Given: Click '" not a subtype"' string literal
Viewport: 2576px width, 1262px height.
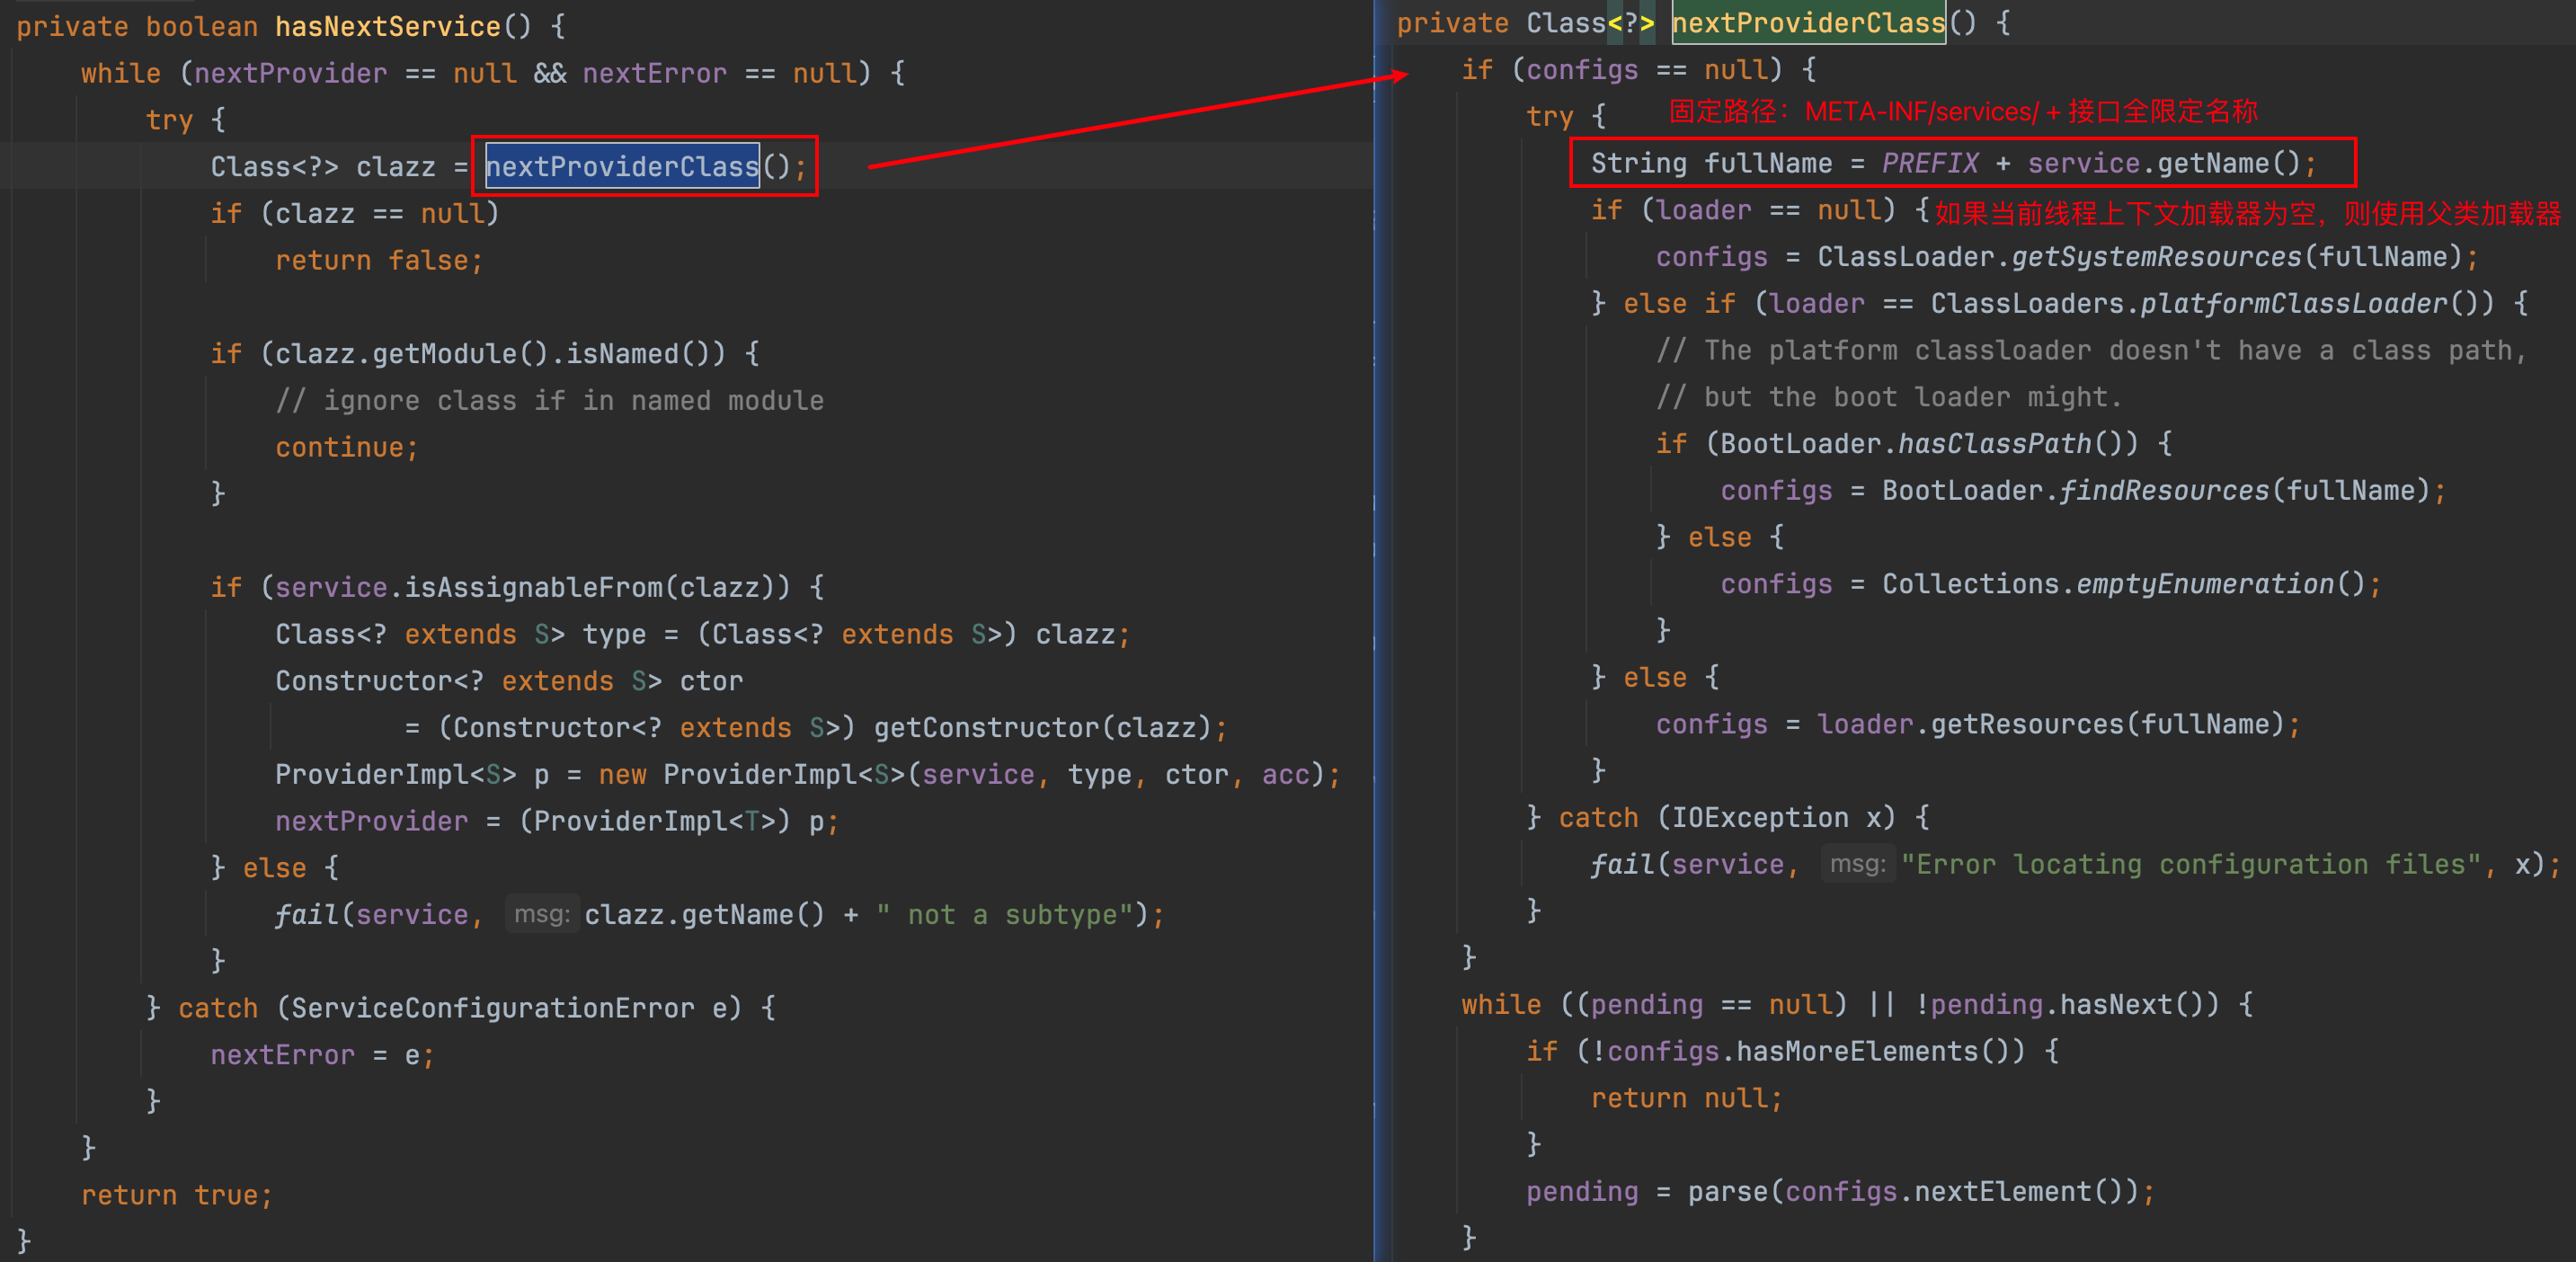Looking at the screenshot, I should point(1005,914).
